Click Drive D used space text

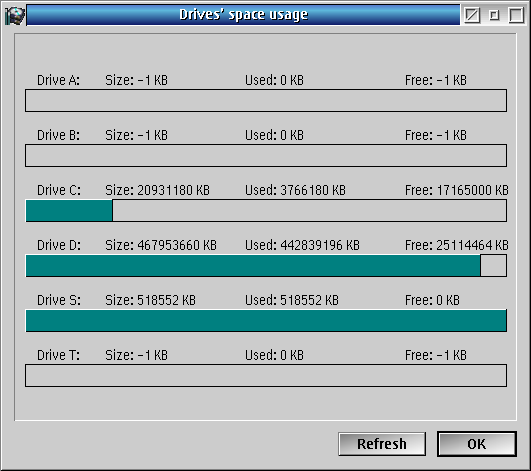pos(302,245)
